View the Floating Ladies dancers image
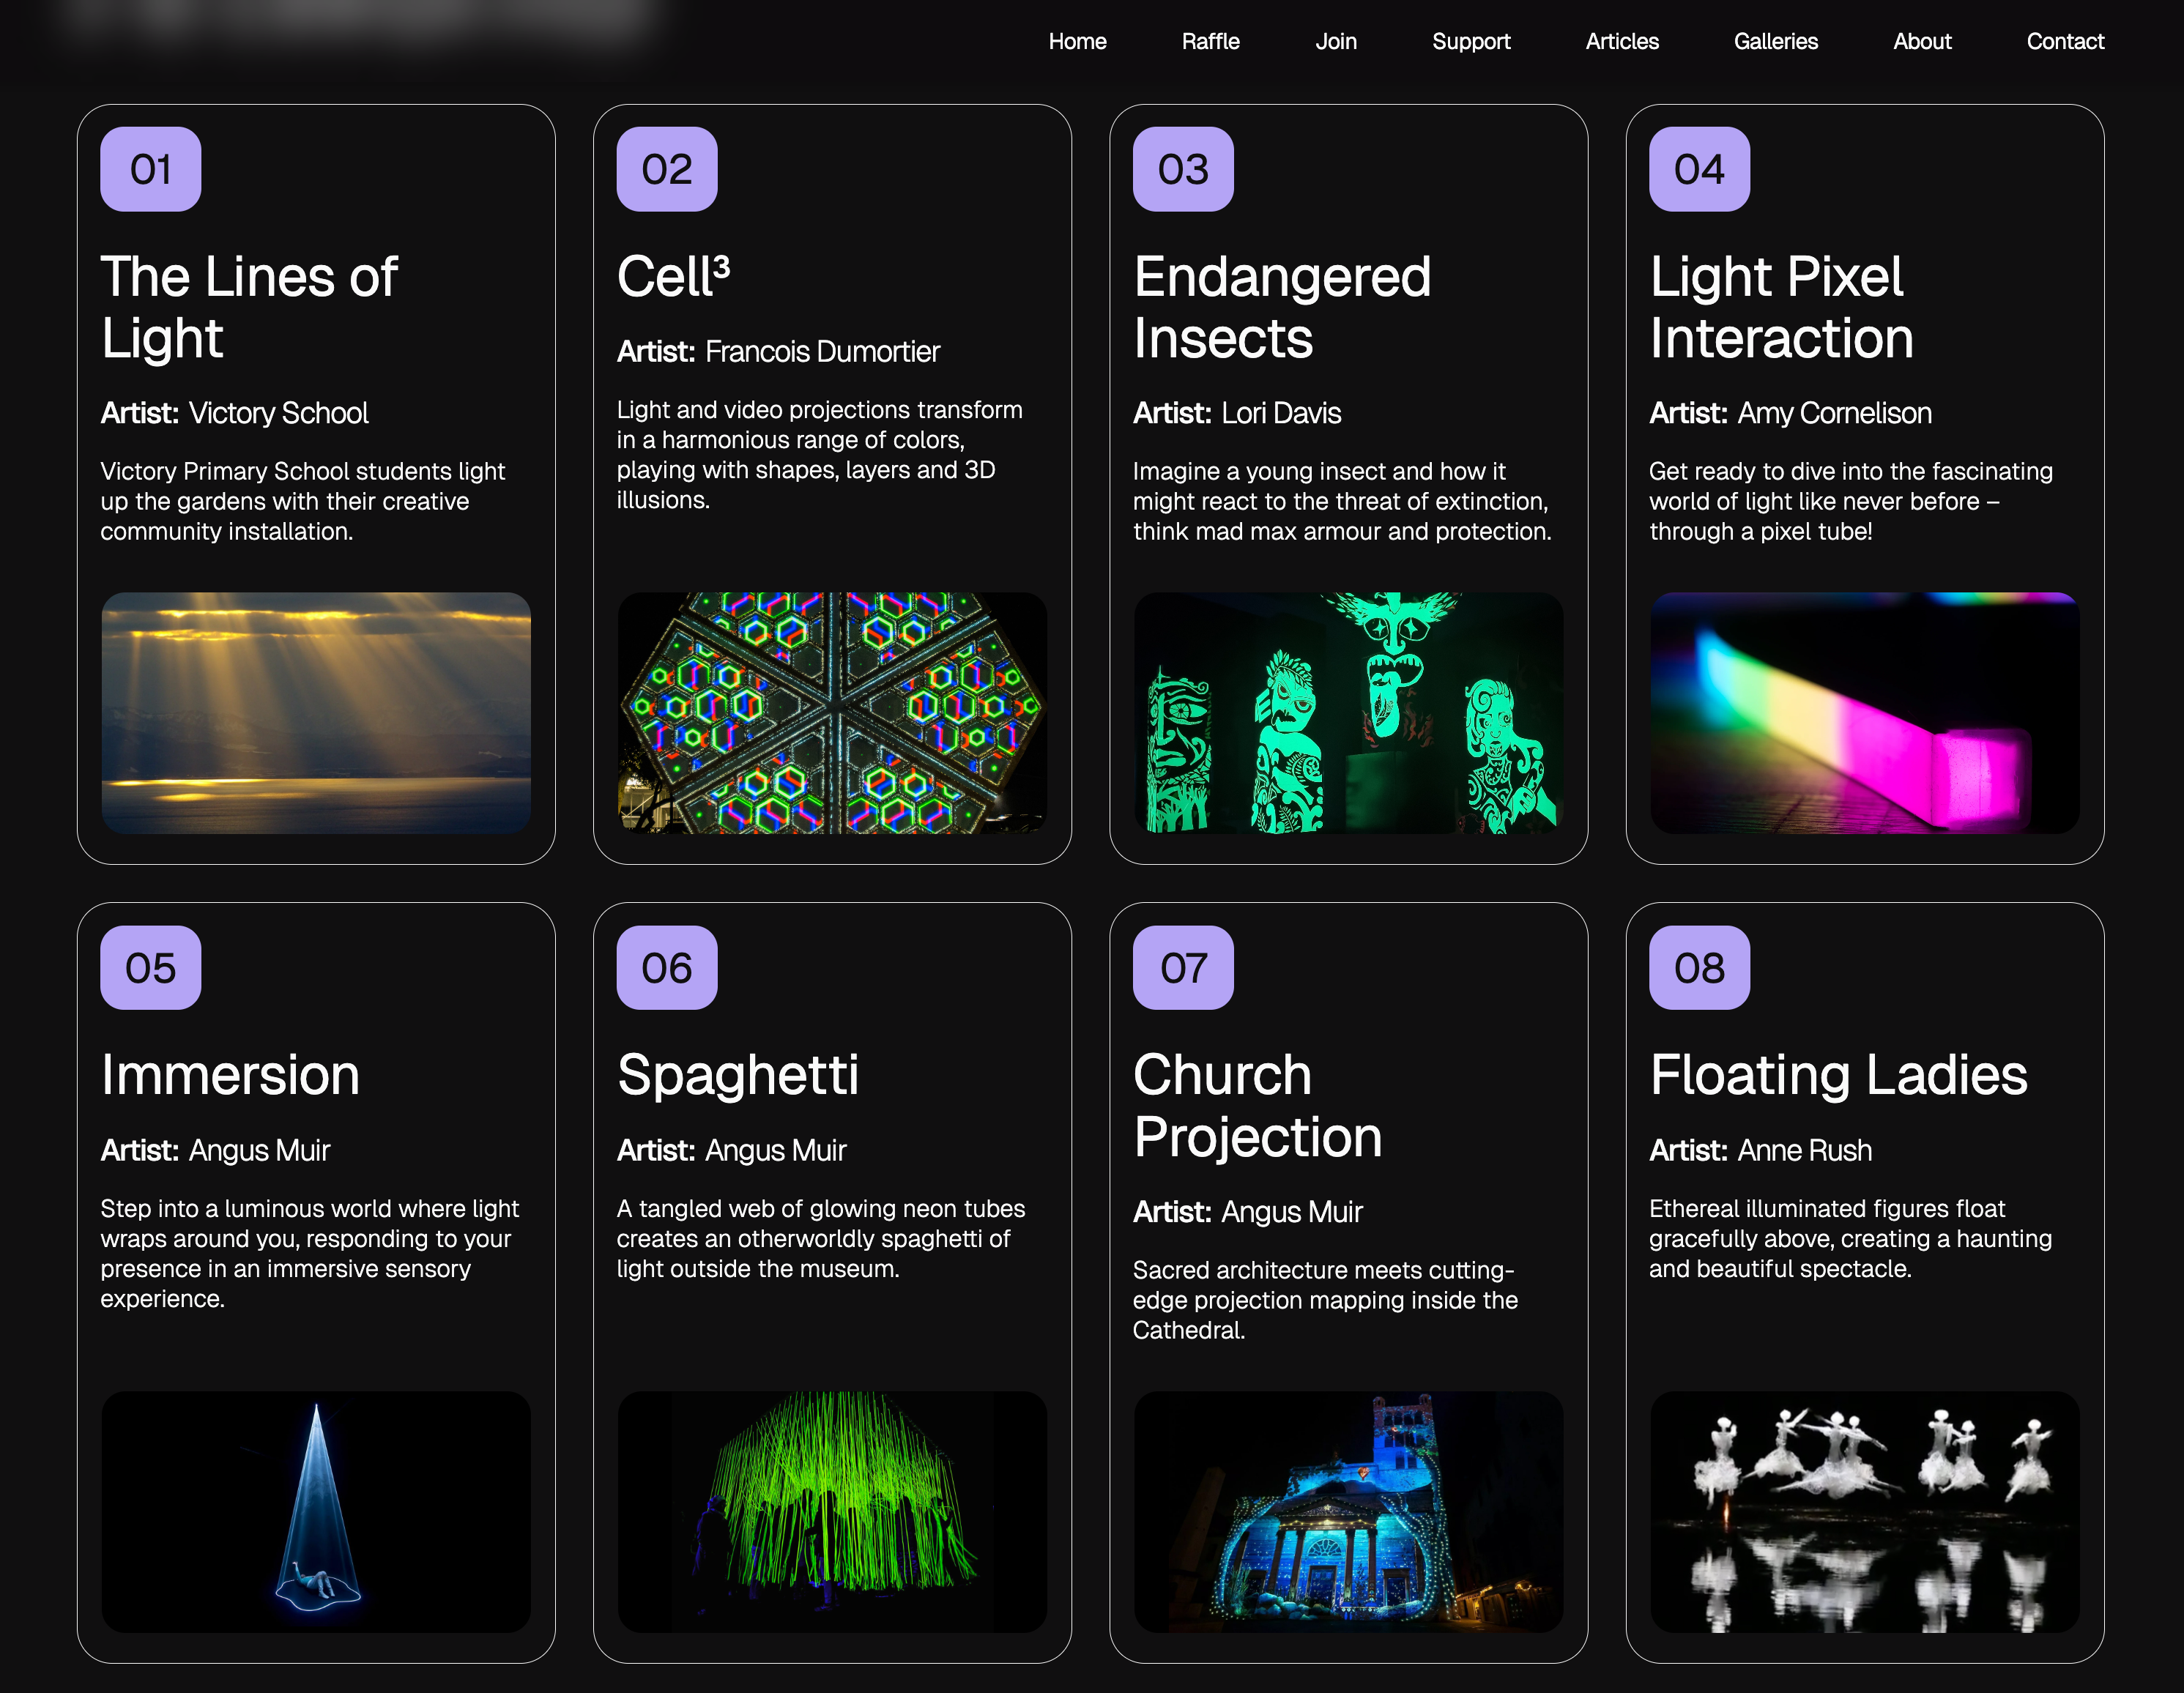This screenshot has height=1693, width=2184. 1864,1511
